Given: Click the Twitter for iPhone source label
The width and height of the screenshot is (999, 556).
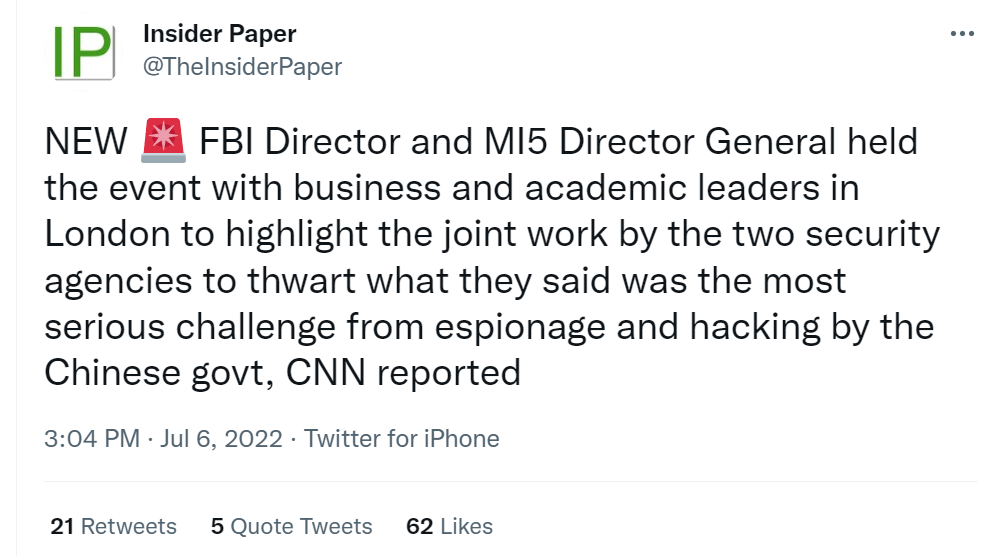Looking at the screenshot, I should (x=401, y=439).
